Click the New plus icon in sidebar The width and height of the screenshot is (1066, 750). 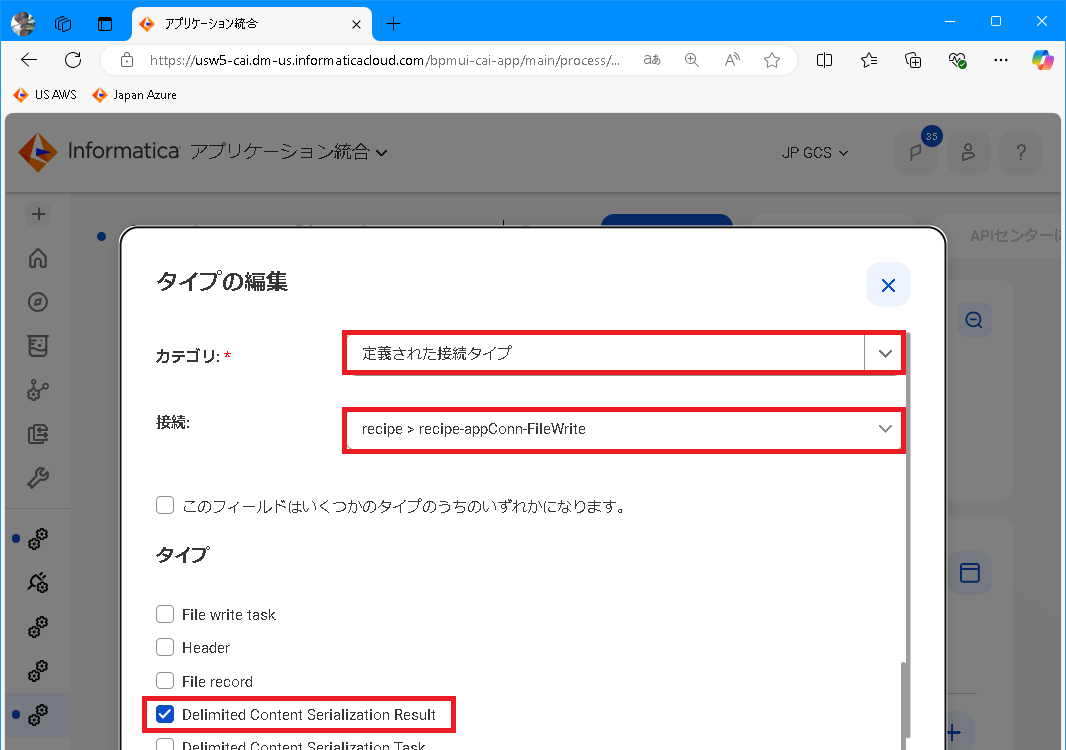tap(38, 214)
